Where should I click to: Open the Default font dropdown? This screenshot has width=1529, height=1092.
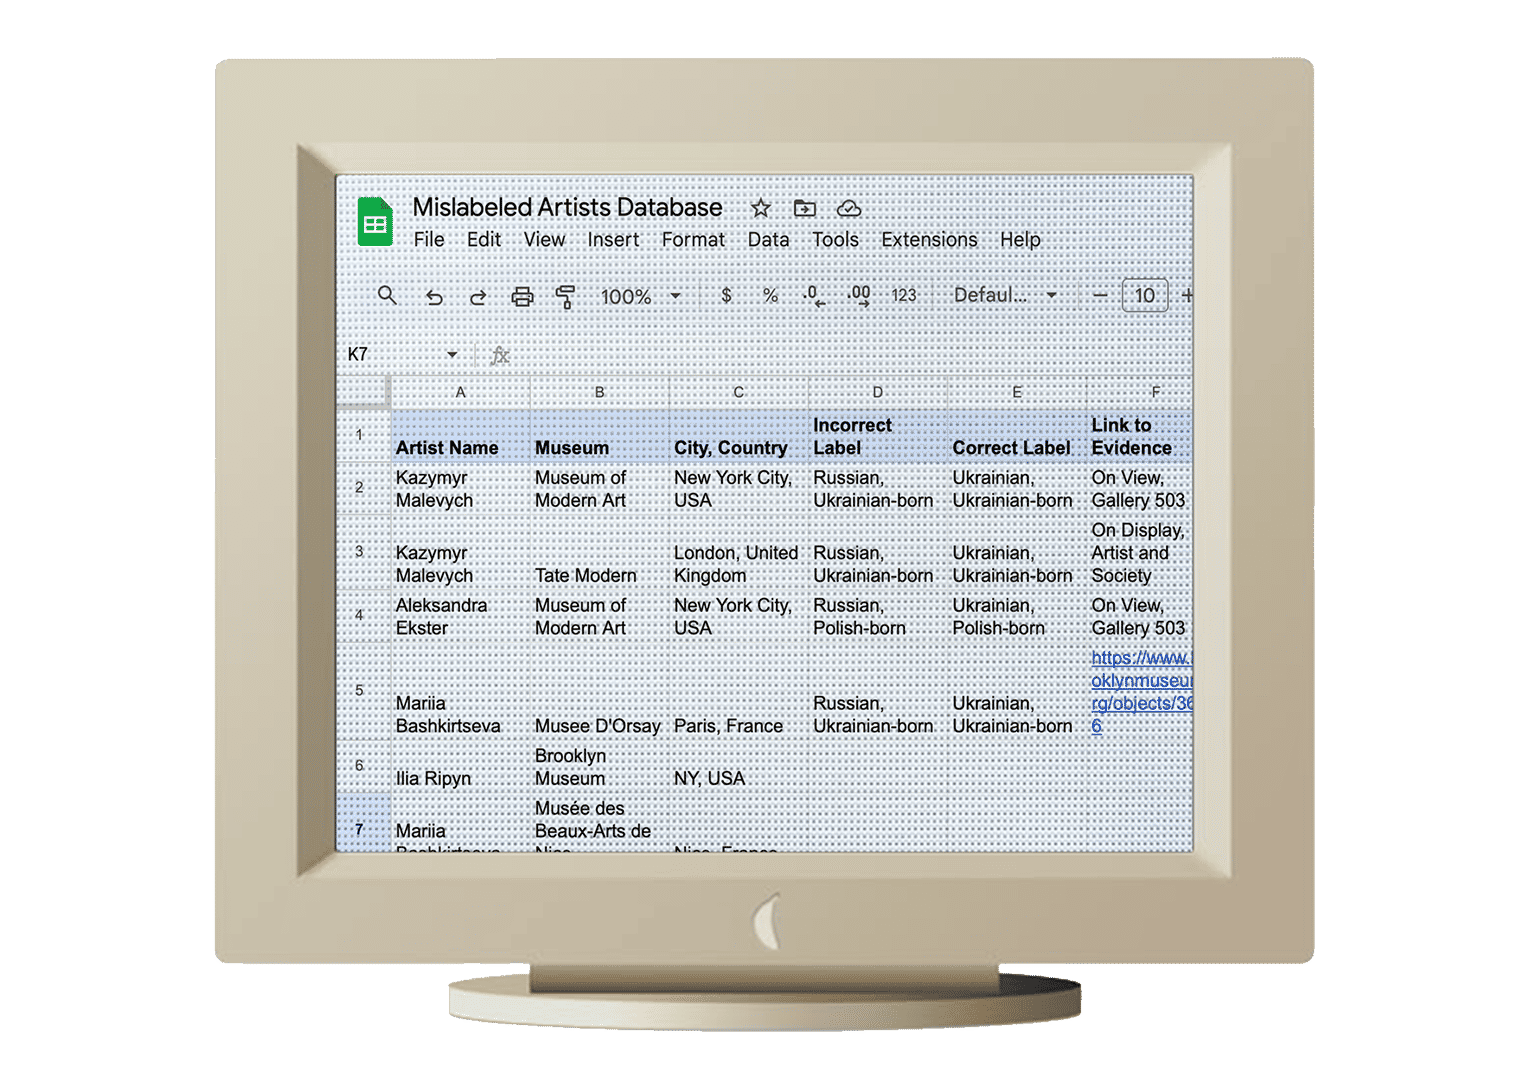coord(1005,295)
